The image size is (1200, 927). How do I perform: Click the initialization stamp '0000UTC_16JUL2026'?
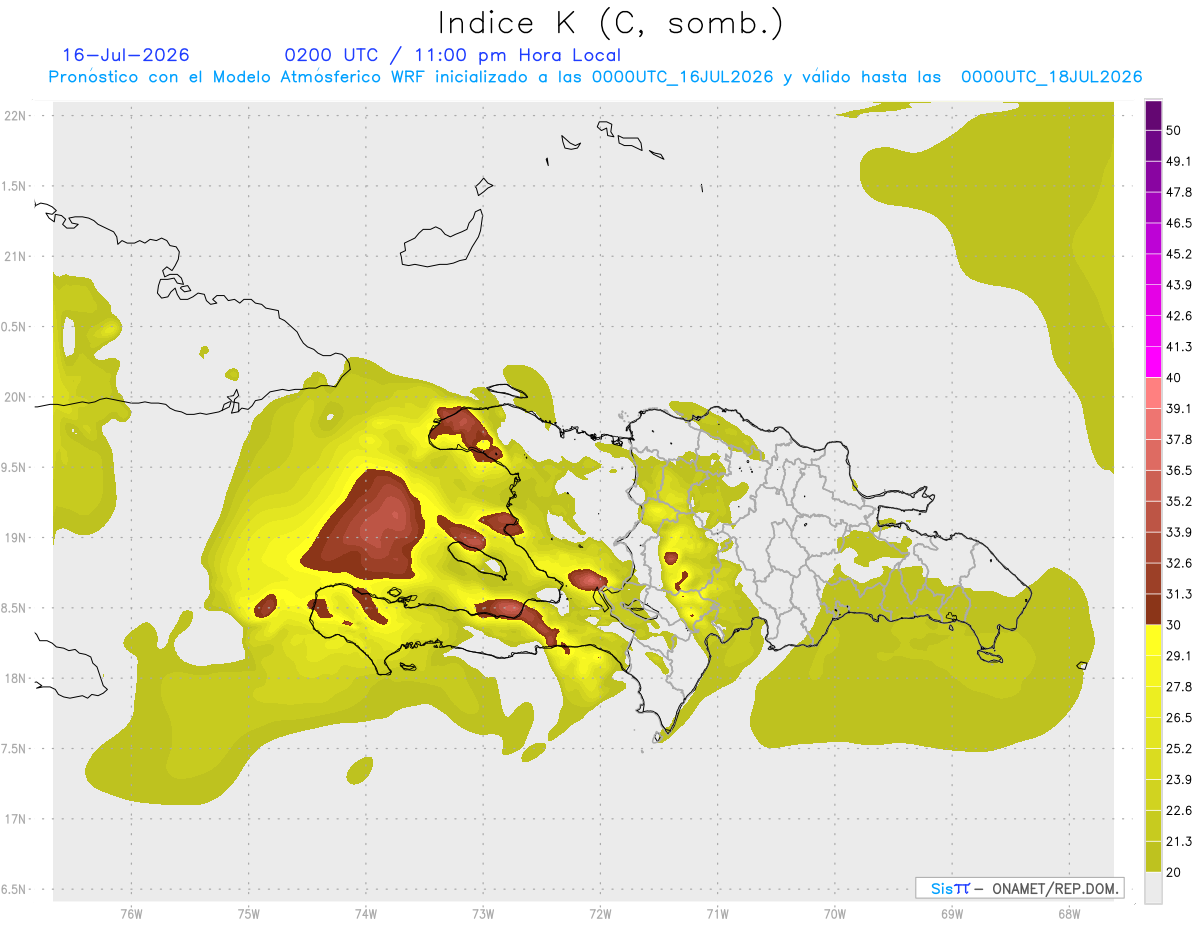coord(682,77)
